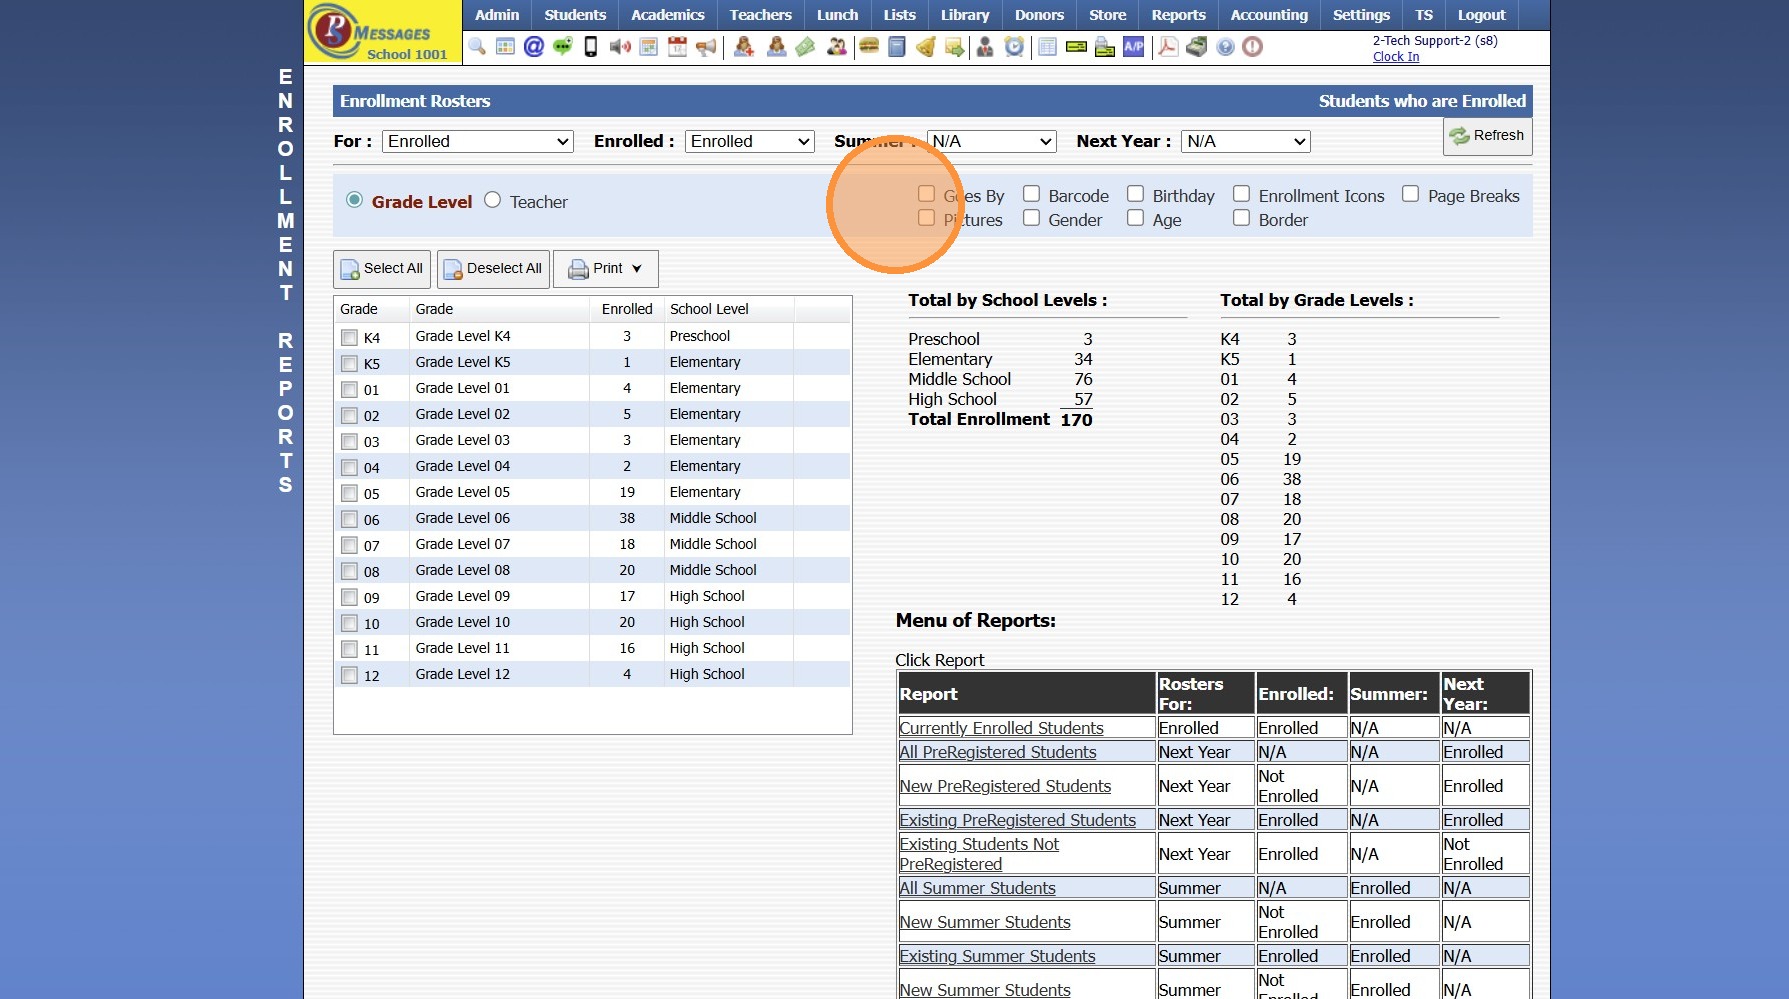This screenshot has width=1789, height=999.
Task: Enable the Barcode checkbox
Action: tap(1032, 195)
